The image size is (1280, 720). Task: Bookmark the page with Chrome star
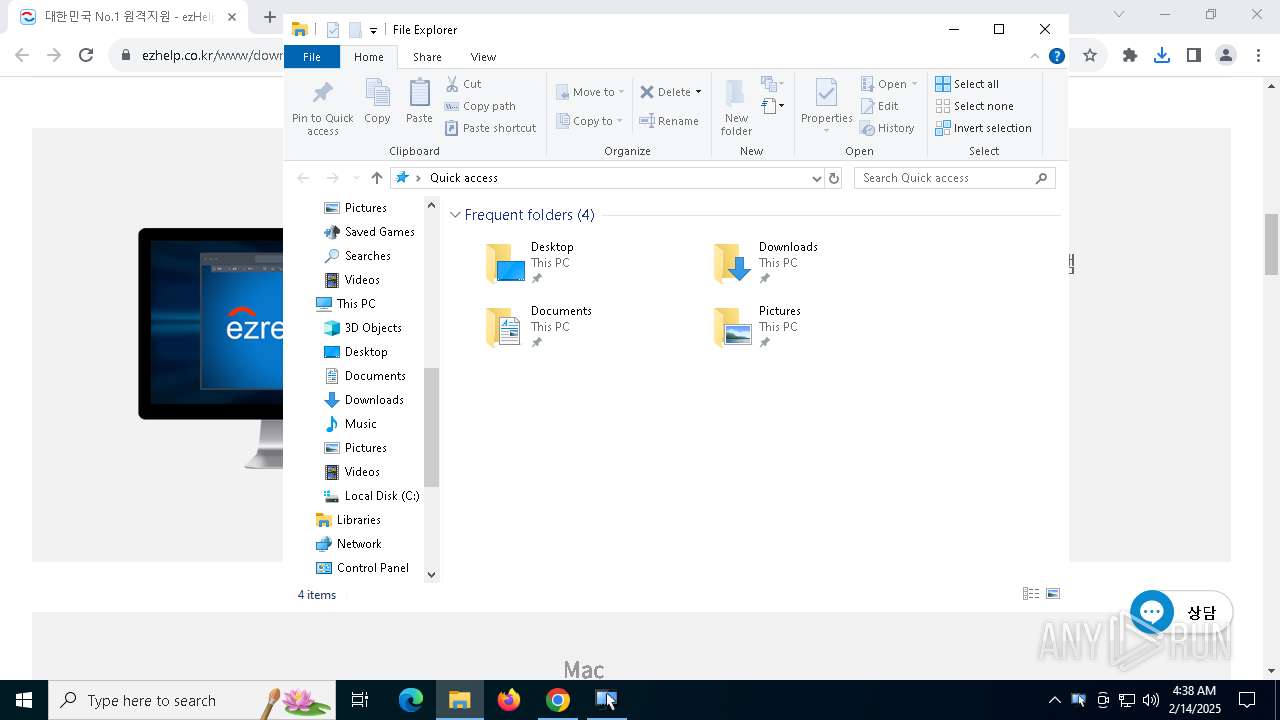click(1090, 56)
